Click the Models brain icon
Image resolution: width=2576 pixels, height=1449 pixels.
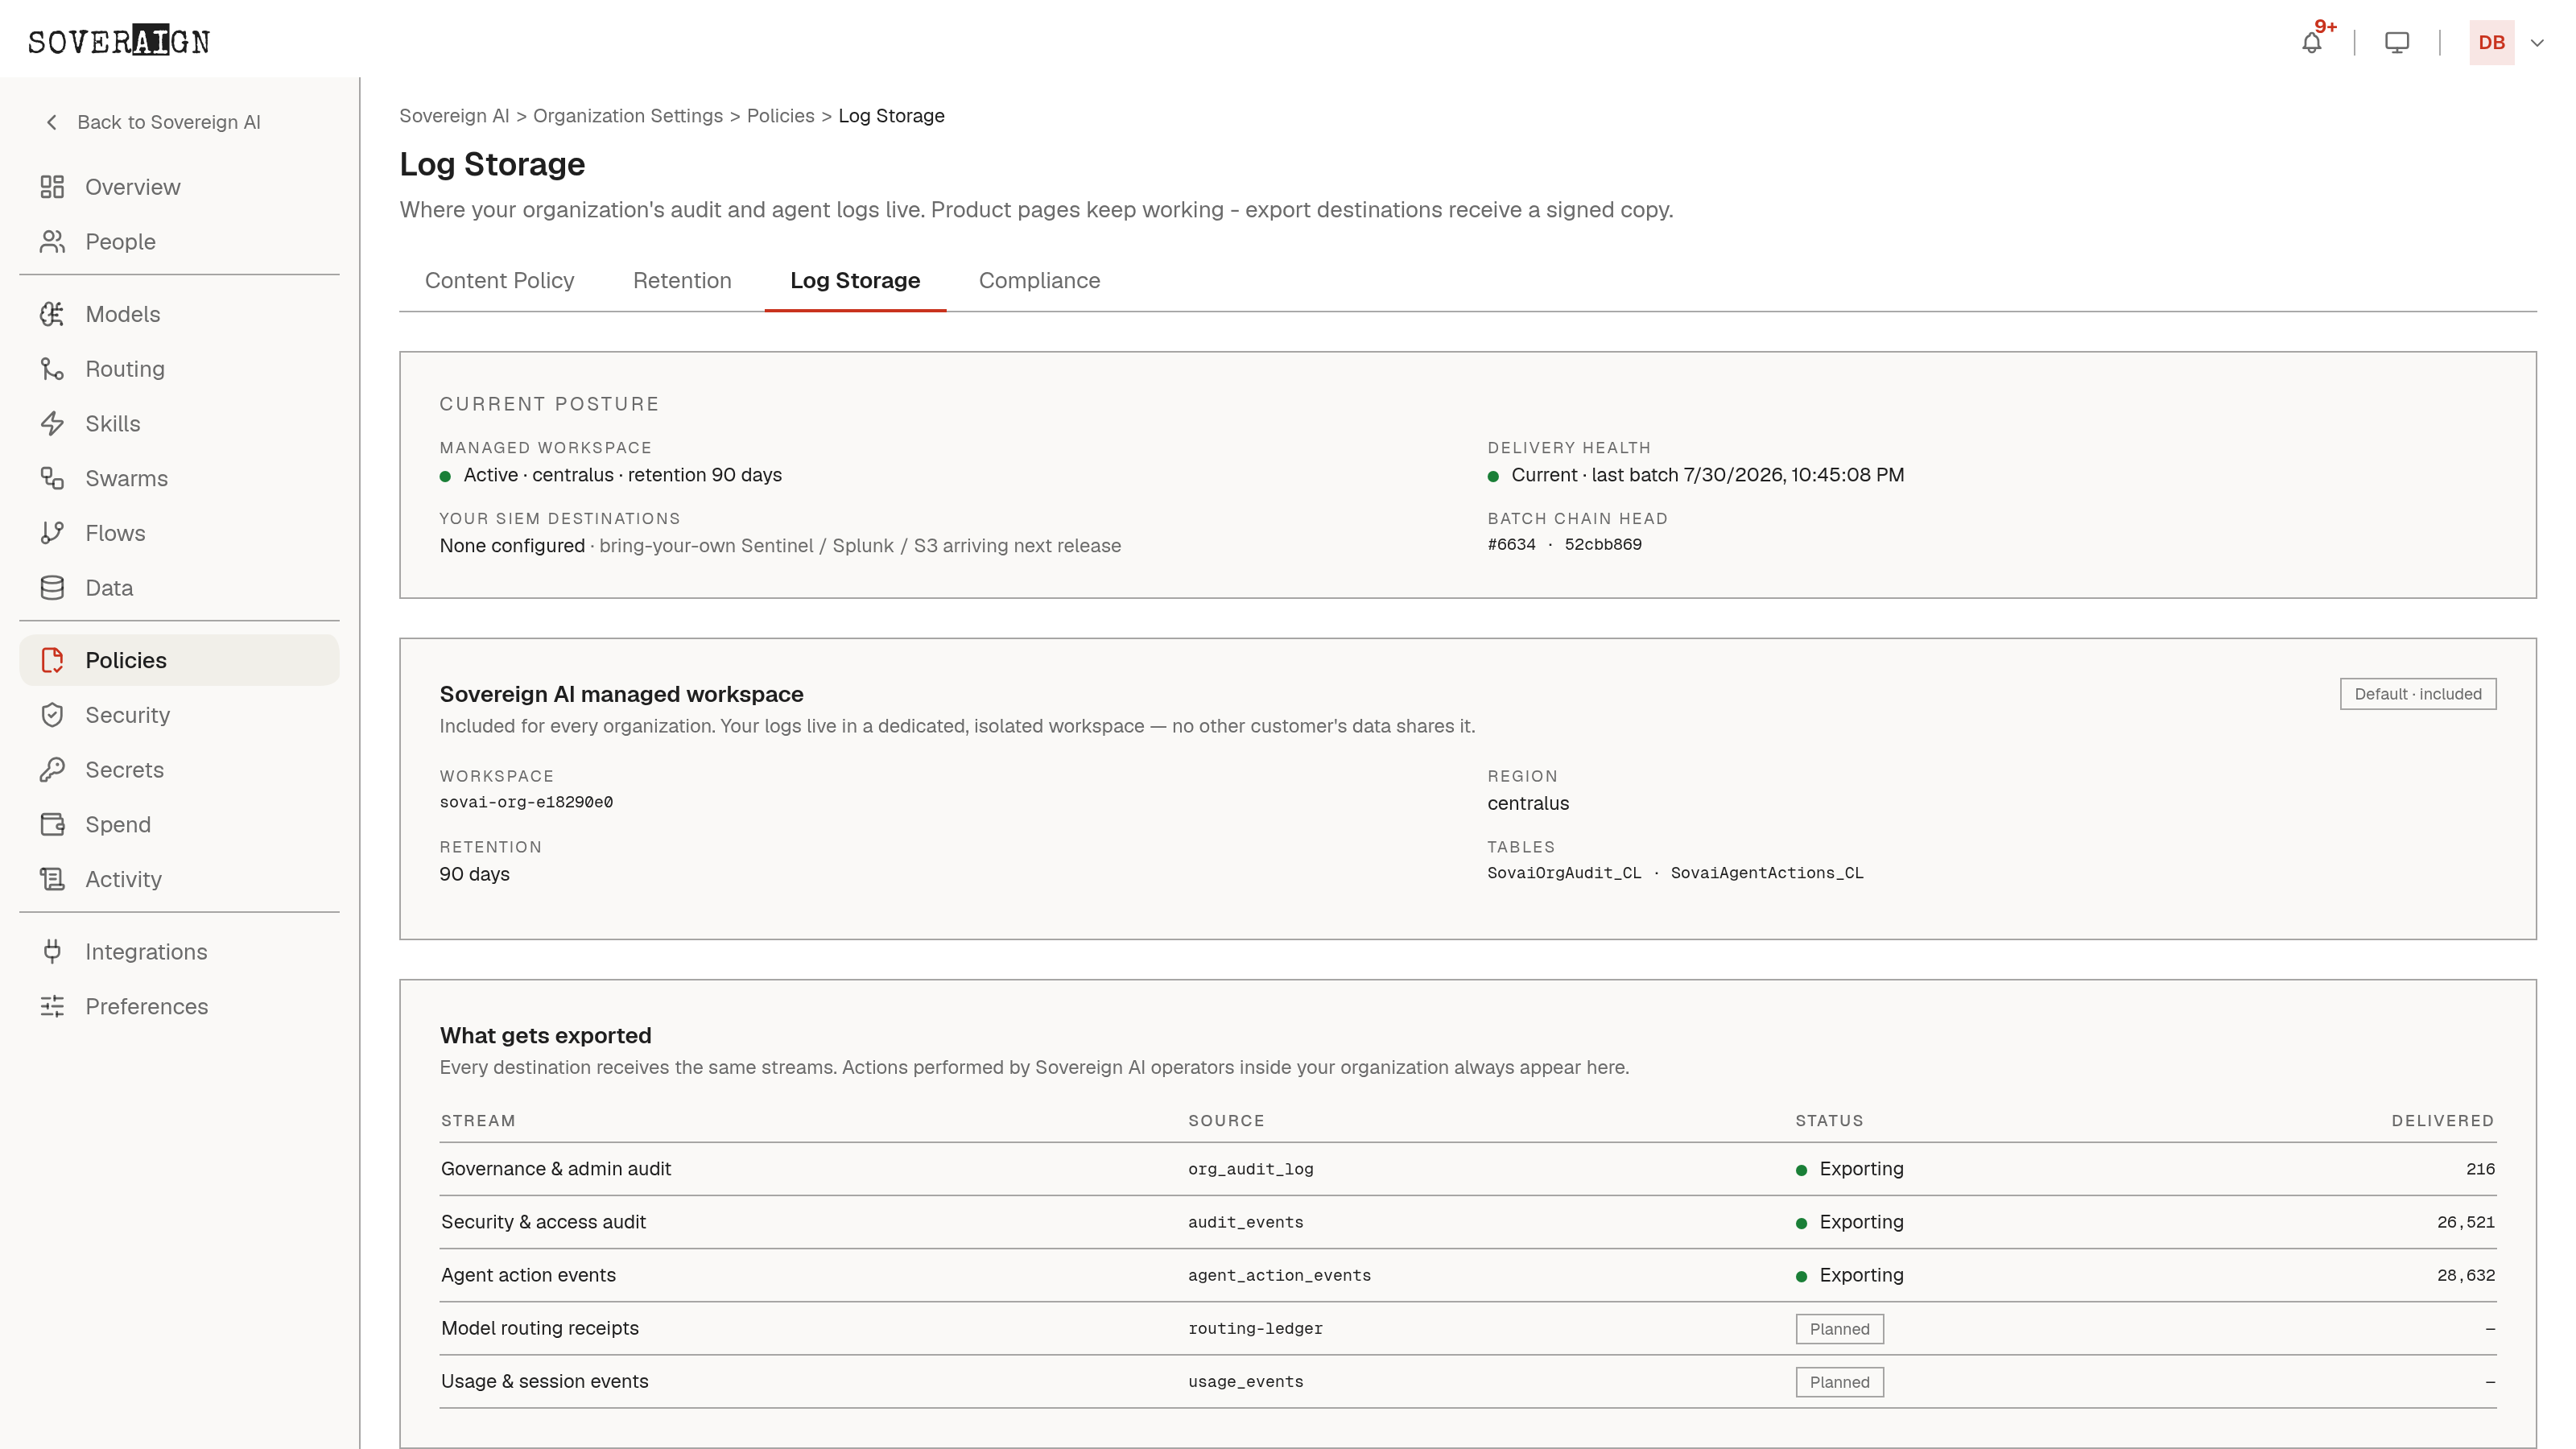(x=52, y=314)
